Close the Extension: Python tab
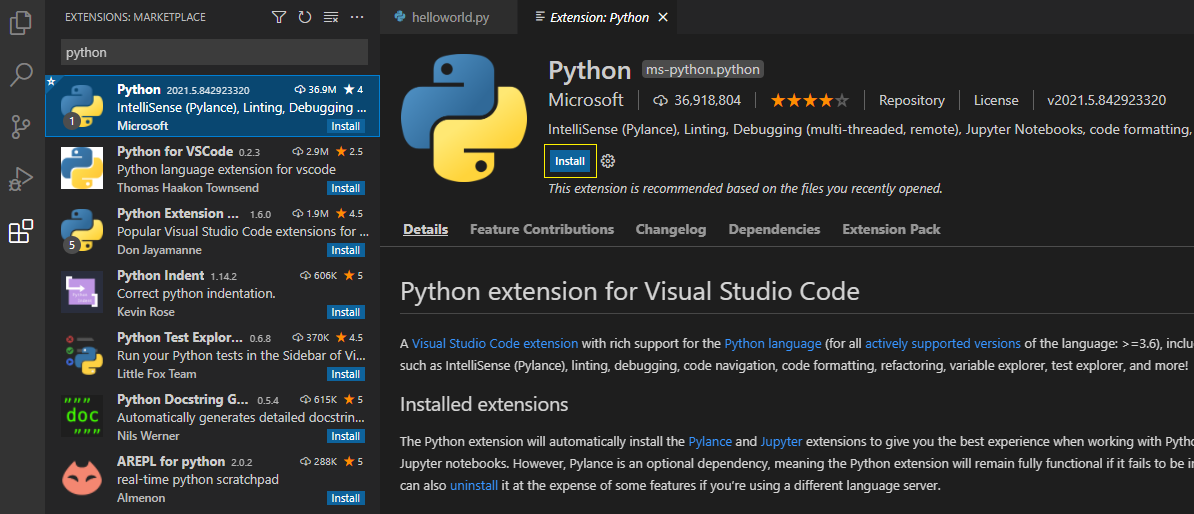Screen dimensions: 1194x514 (663, 17)
